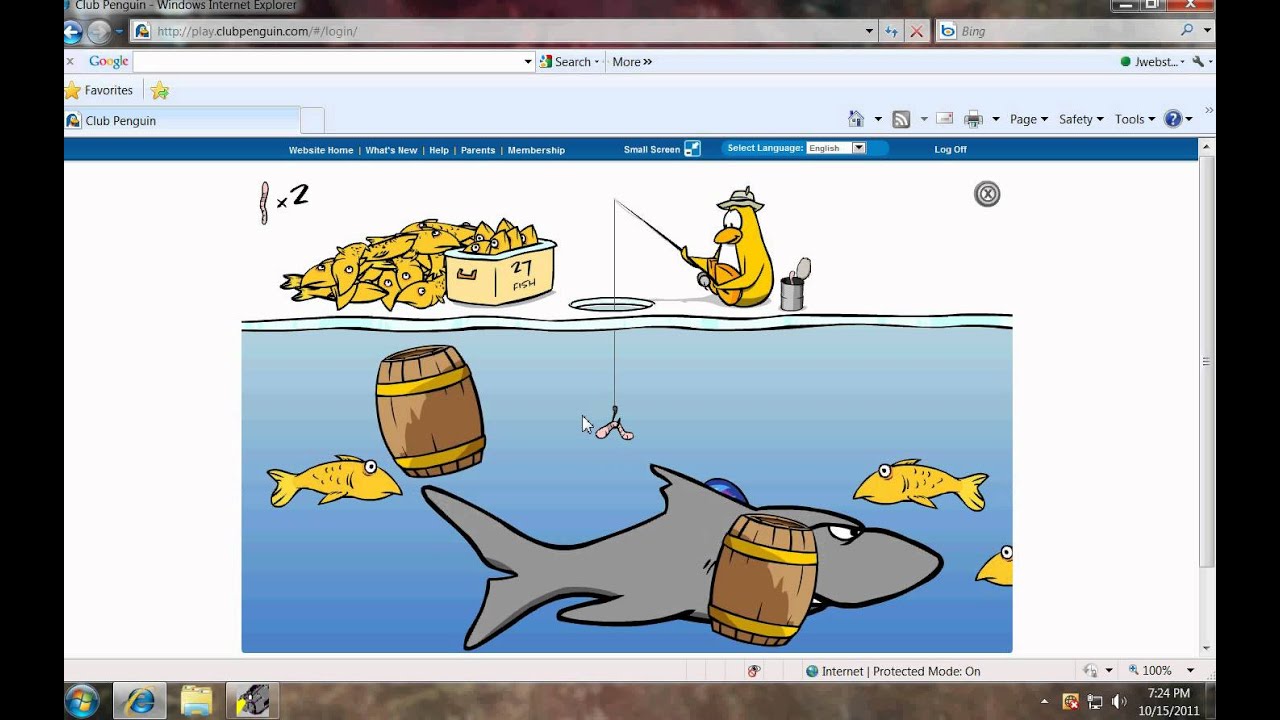Click the pile of caught yellow fish
The image size is (1280, 720).
click(375, 265)
